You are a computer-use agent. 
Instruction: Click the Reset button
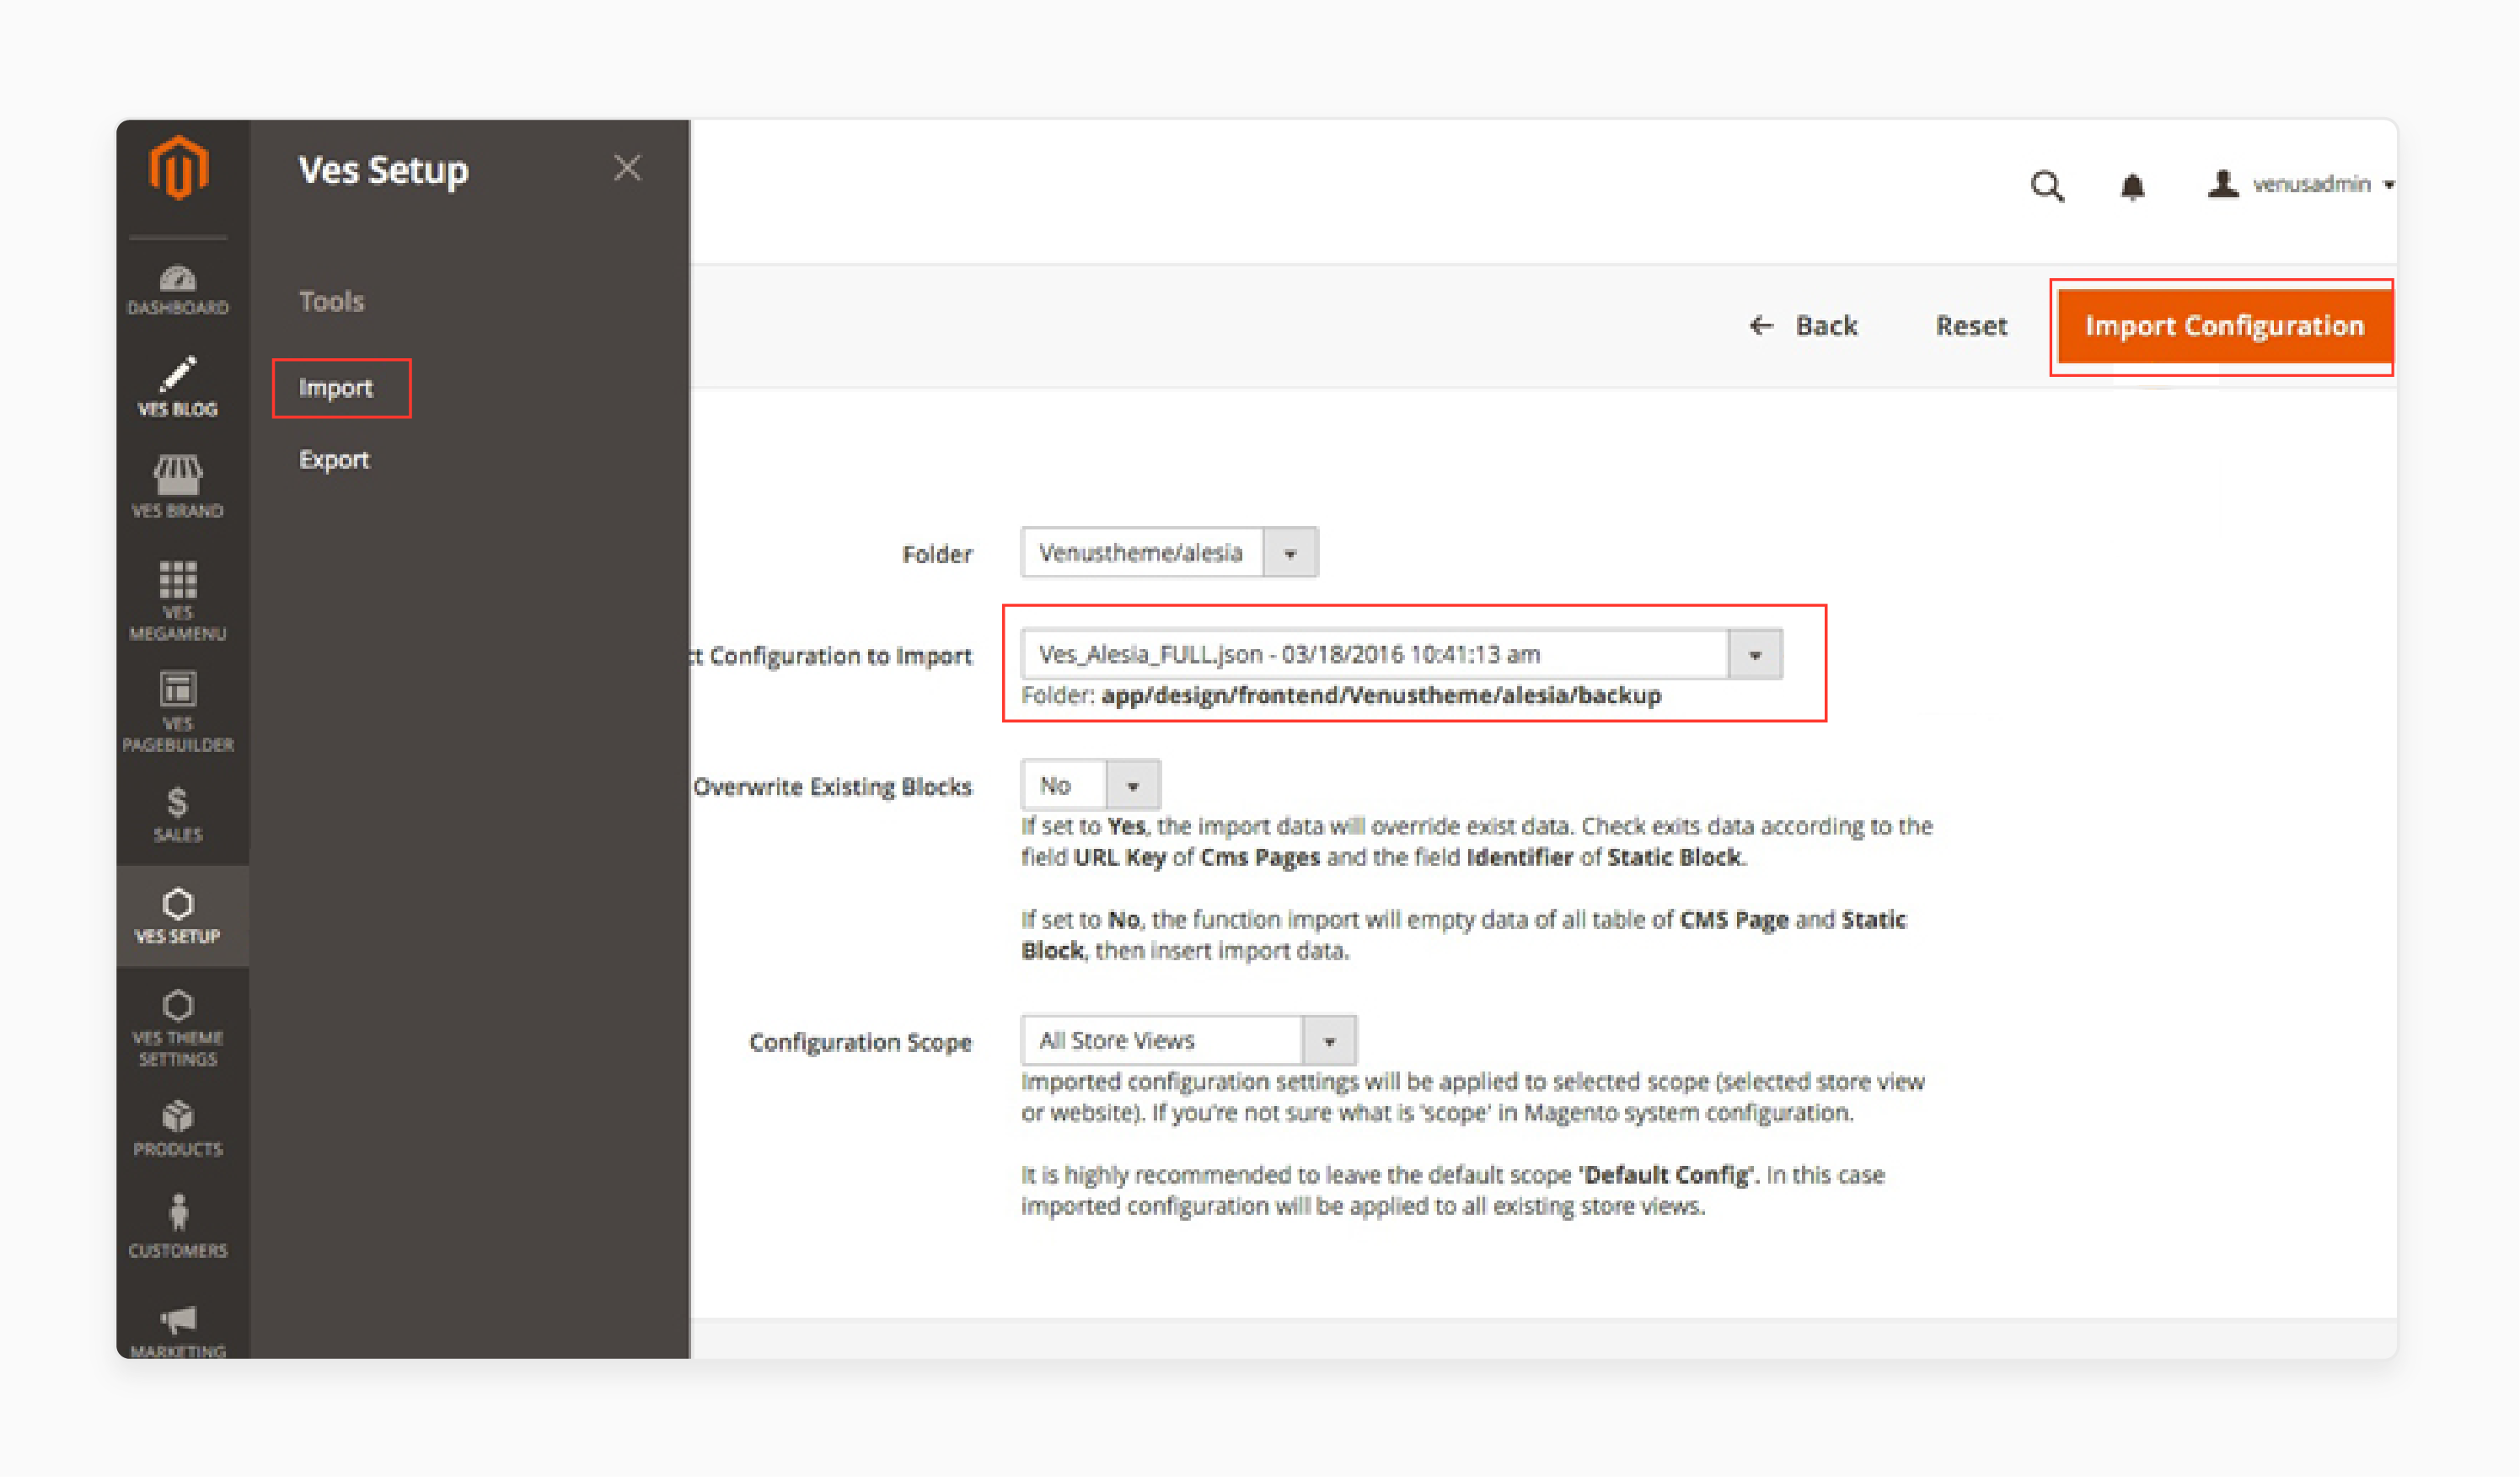(1971, 326)
